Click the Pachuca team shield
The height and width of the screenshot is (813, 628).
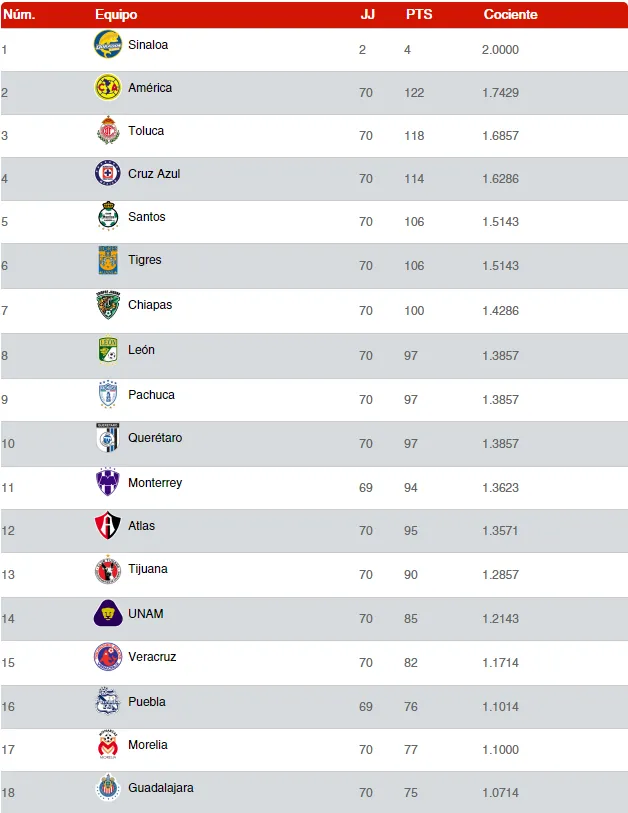(108, 395)
